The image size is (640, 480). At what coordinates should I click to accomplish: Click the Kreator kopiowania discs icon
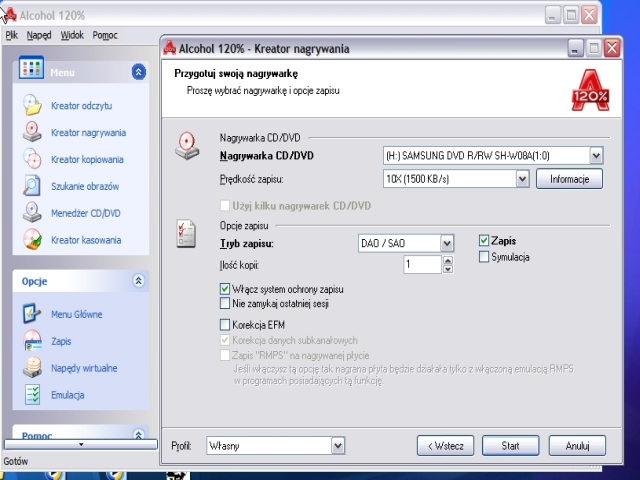32,159
